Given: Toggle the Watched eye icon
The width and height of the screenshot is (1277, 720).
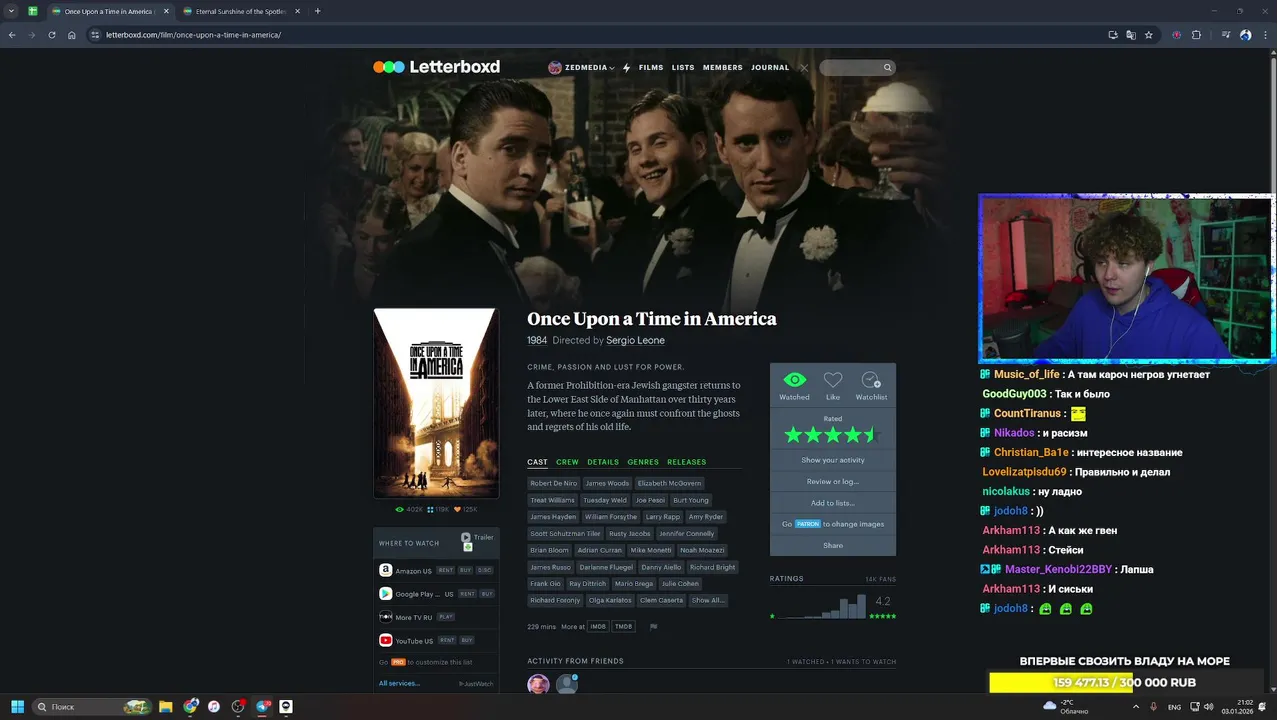Looking at the screenshot, I should (794, 380).
